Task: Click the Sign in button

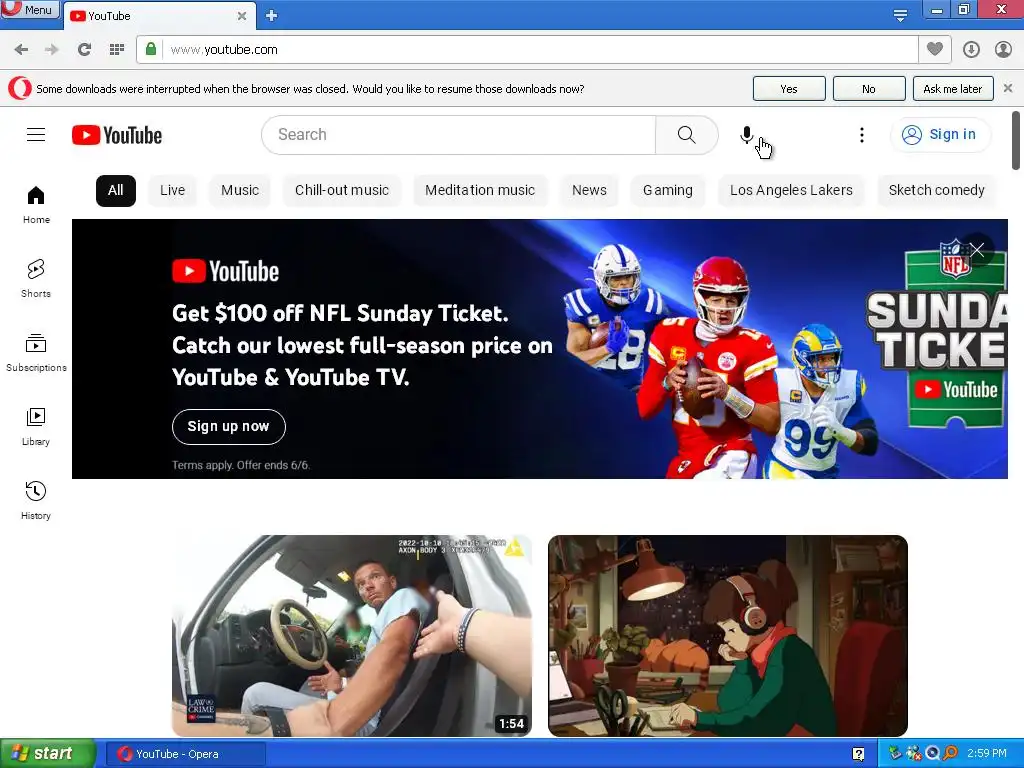Action: 940,135
